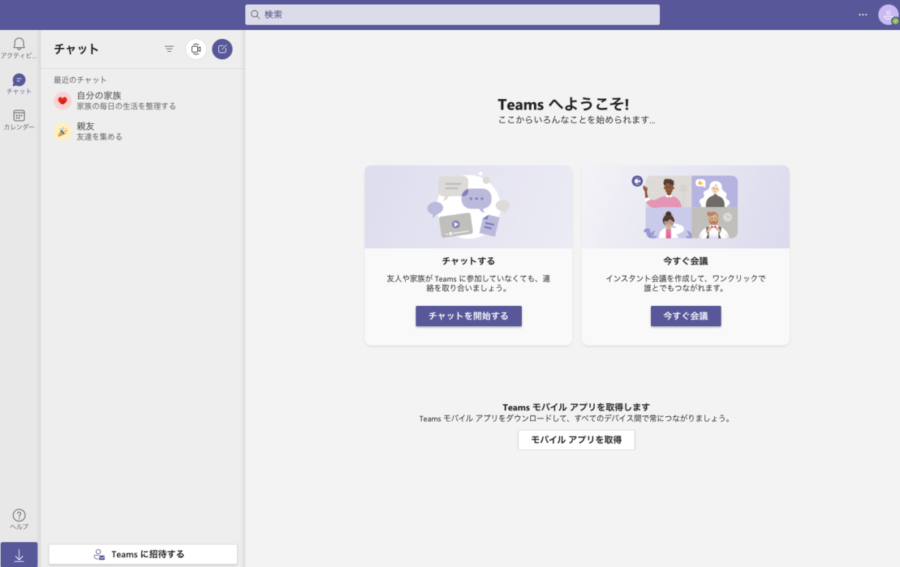Click the チャットする card title

(468, 261)
